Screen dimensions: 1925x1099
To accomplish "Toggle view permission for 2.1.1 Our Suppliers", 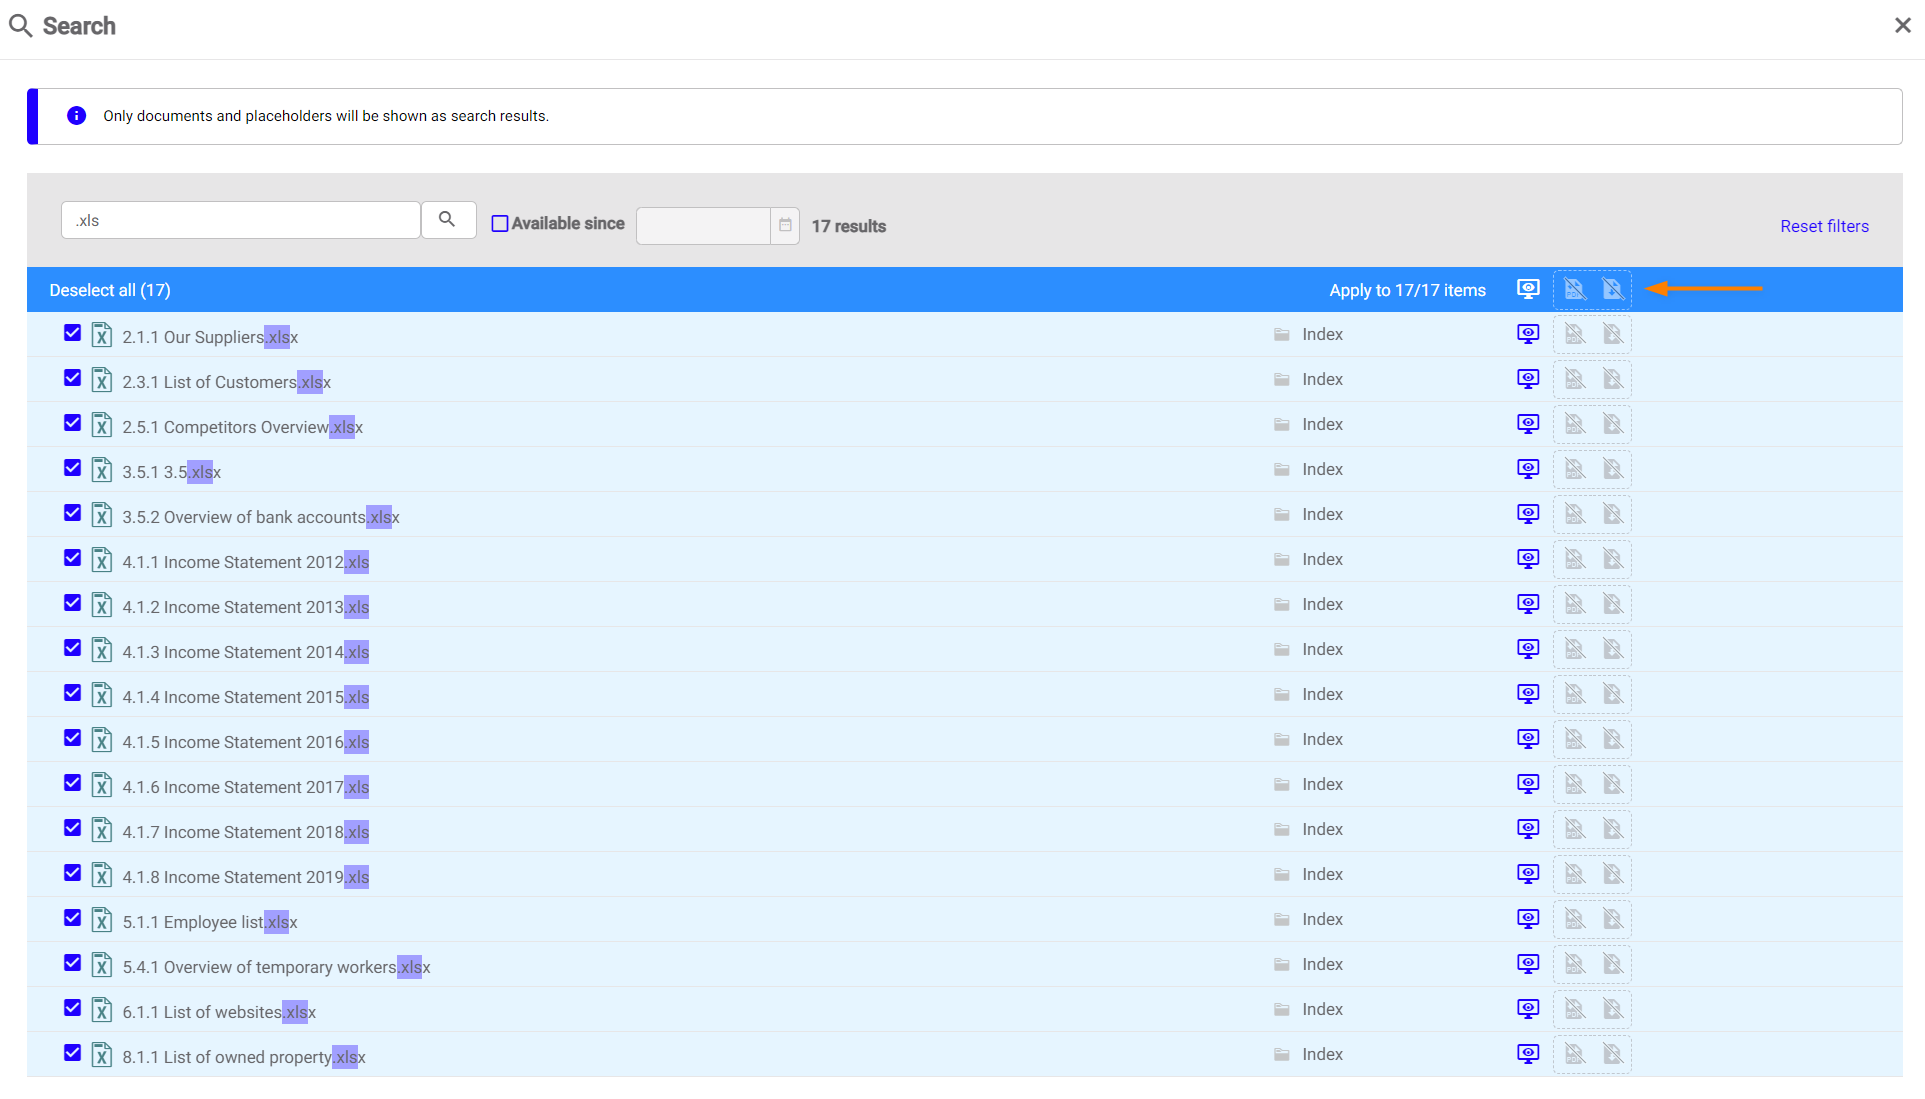I will [x=1527, y=334].
